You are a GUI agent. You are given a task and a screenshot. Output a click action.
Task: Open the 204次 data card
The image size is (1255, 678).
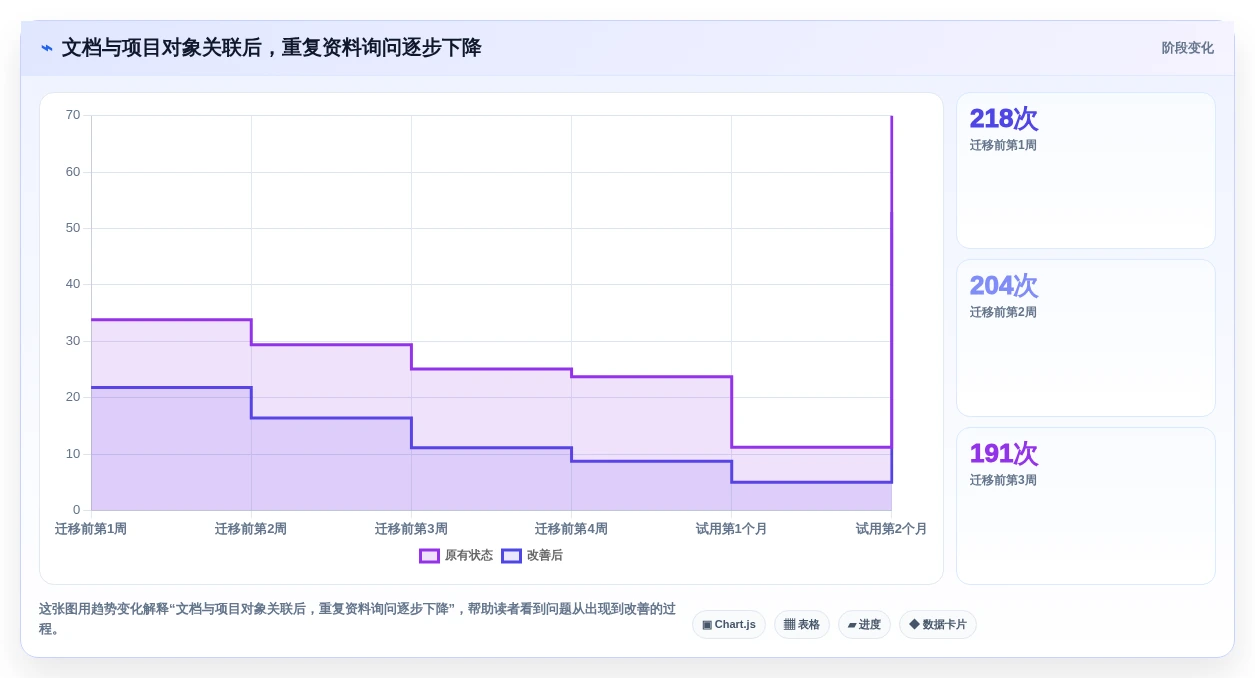[x=1086, y=338]
